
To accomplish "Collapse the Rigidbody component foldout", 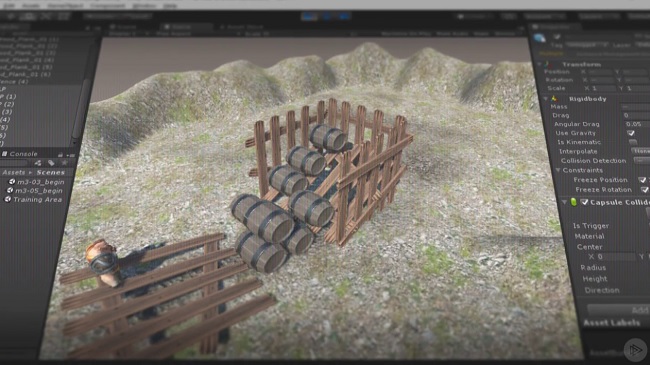I will click(545, 99).
